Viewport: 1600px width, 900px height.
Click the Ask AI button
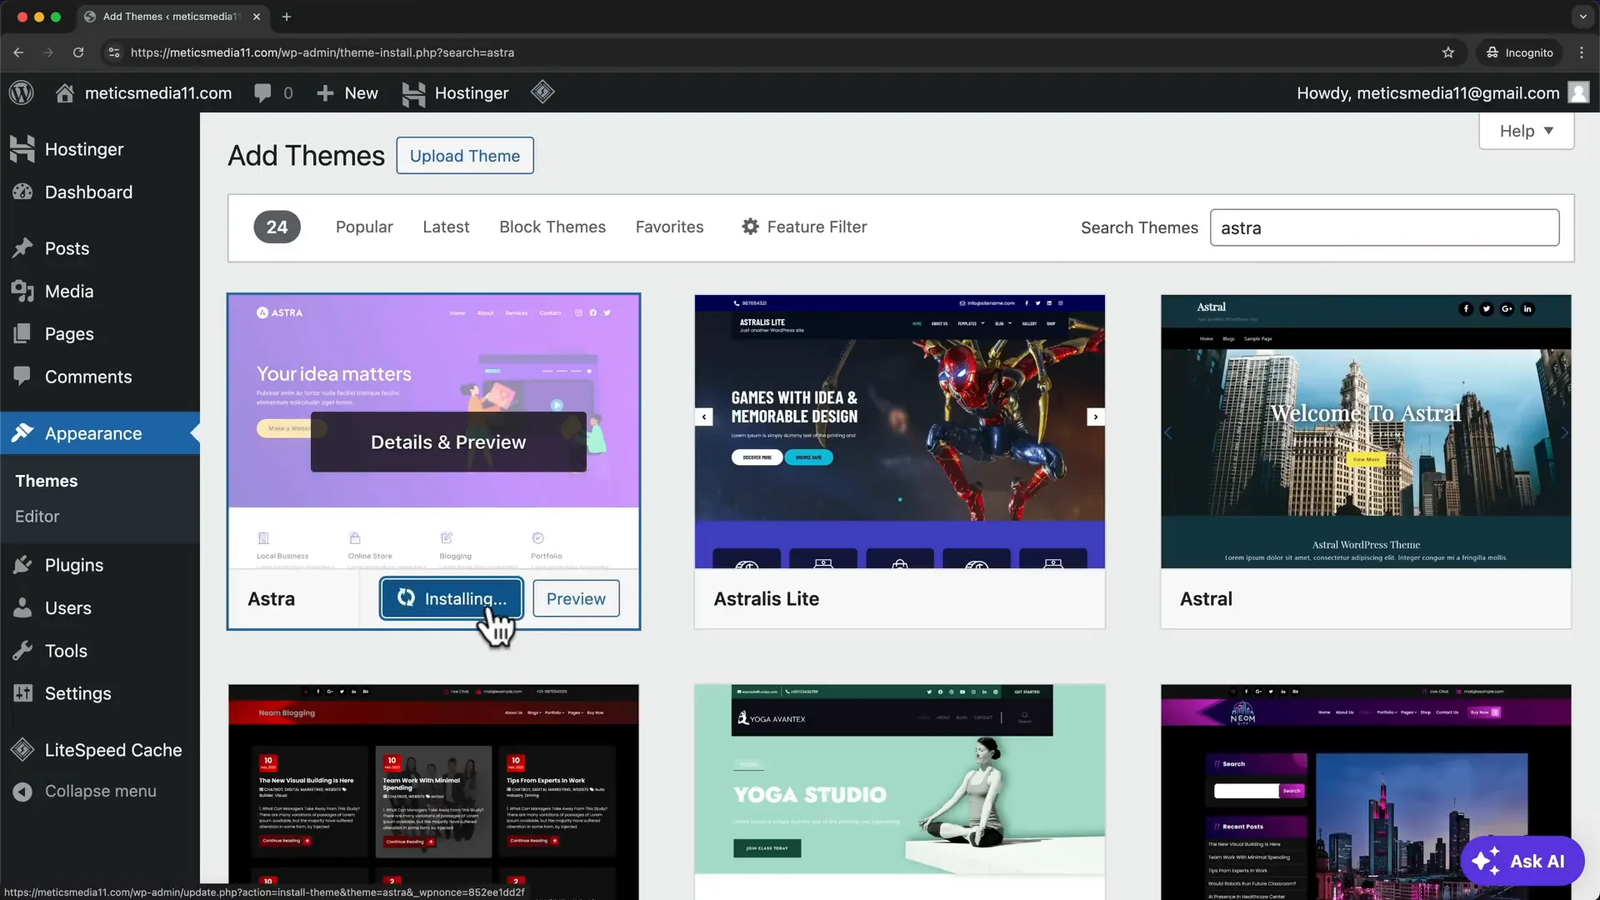pyautogui.click(x=1522, y=861)
